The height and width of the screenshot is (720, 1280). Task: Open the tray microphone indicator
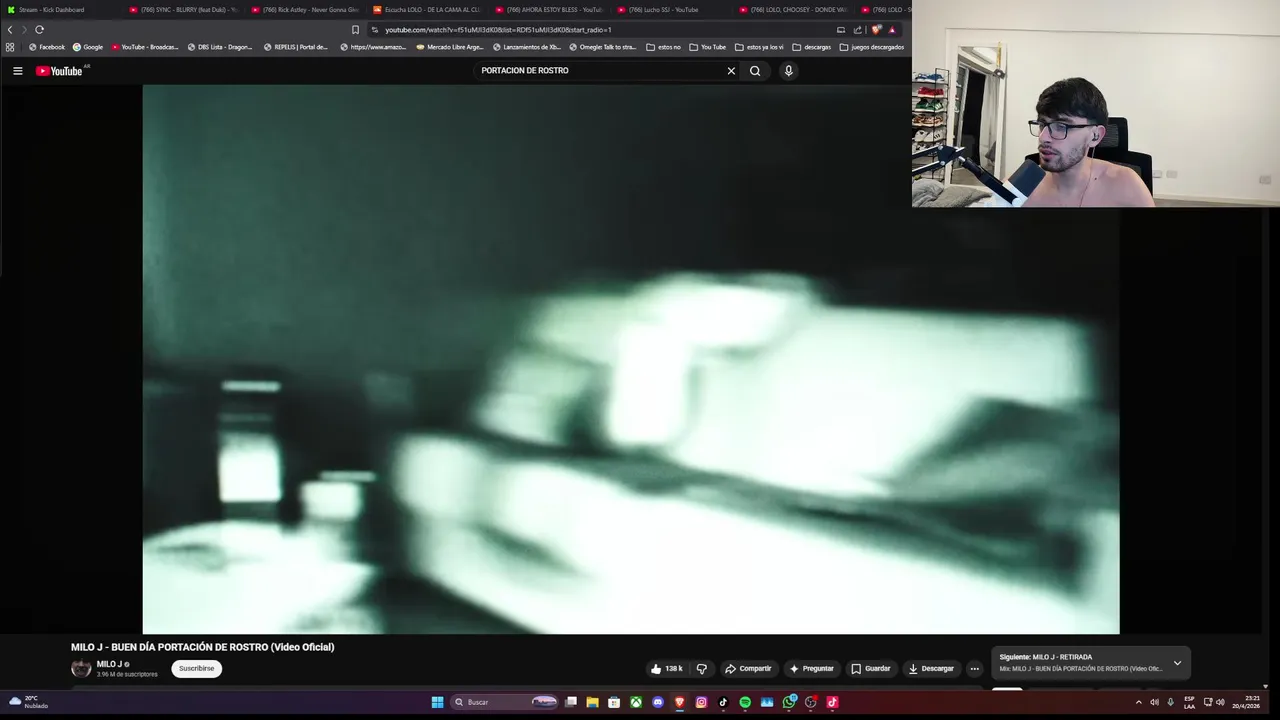[1170, 702]
